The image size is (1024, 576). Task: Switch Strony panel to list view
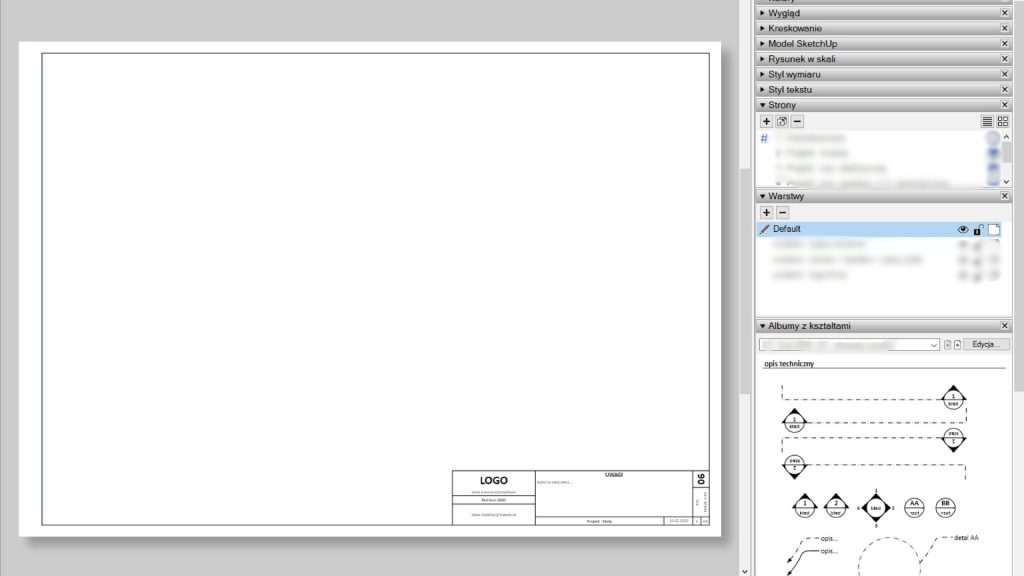987,121
